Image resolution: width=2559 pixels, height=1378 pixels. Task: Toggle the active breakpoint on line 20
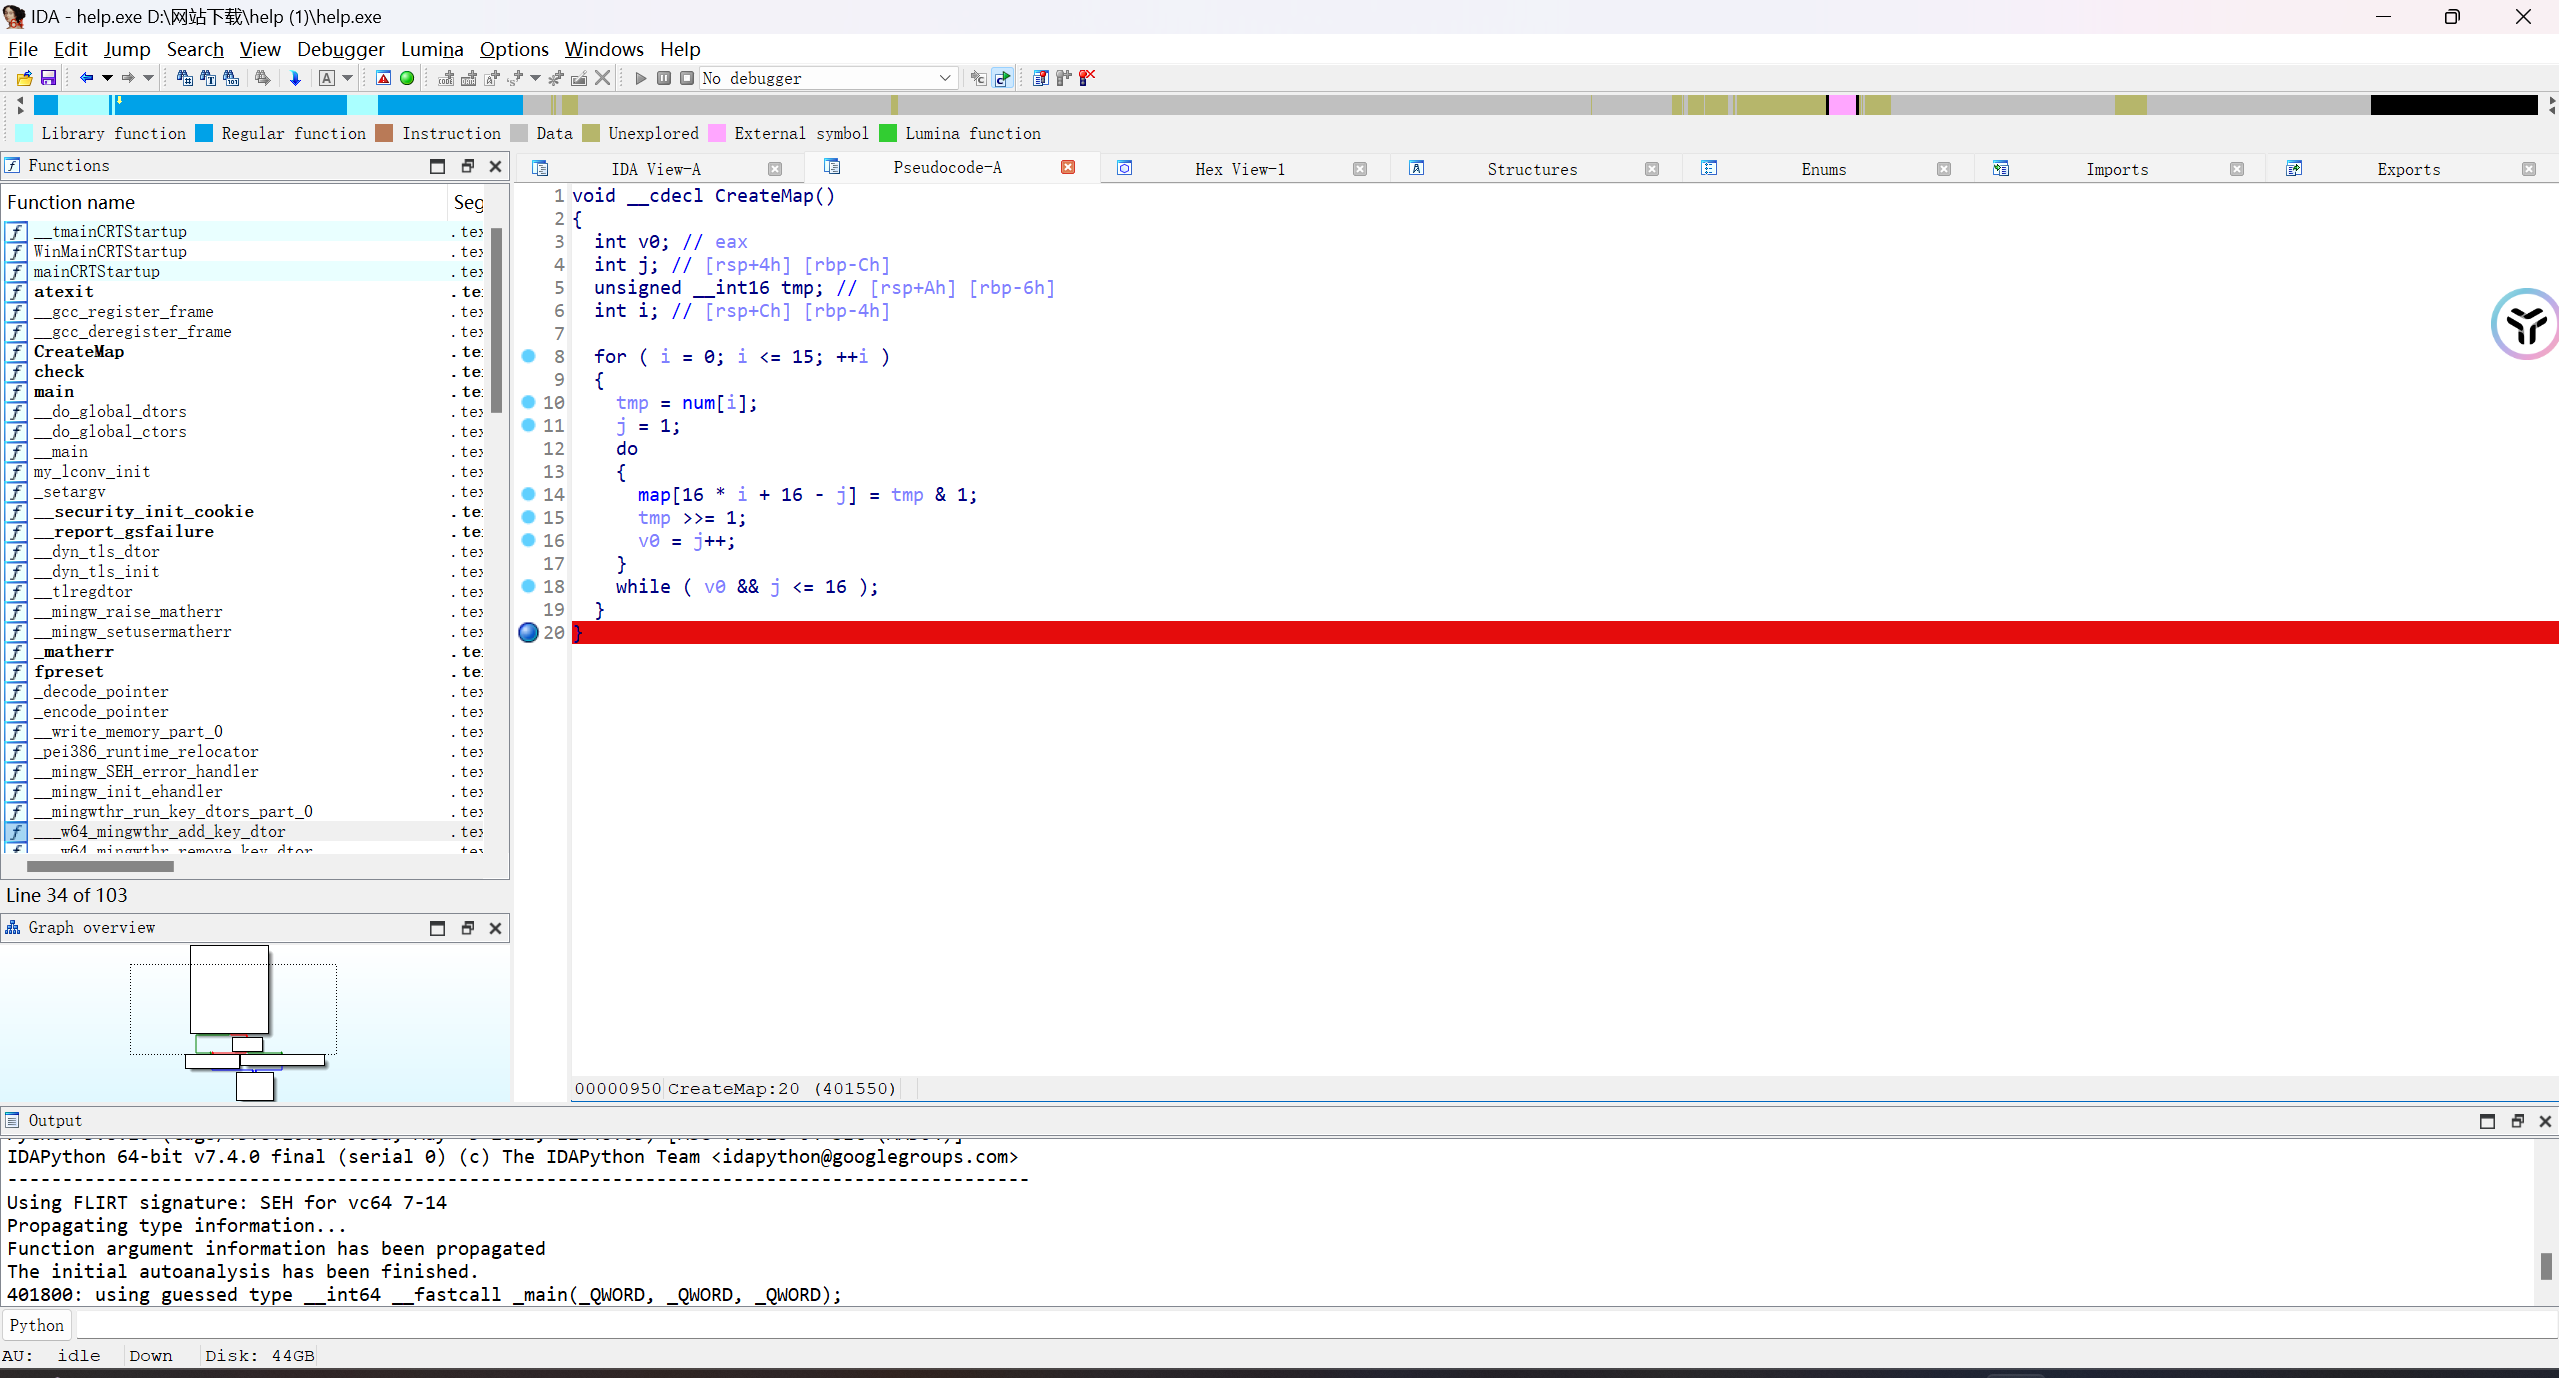[x=528, y=632]
